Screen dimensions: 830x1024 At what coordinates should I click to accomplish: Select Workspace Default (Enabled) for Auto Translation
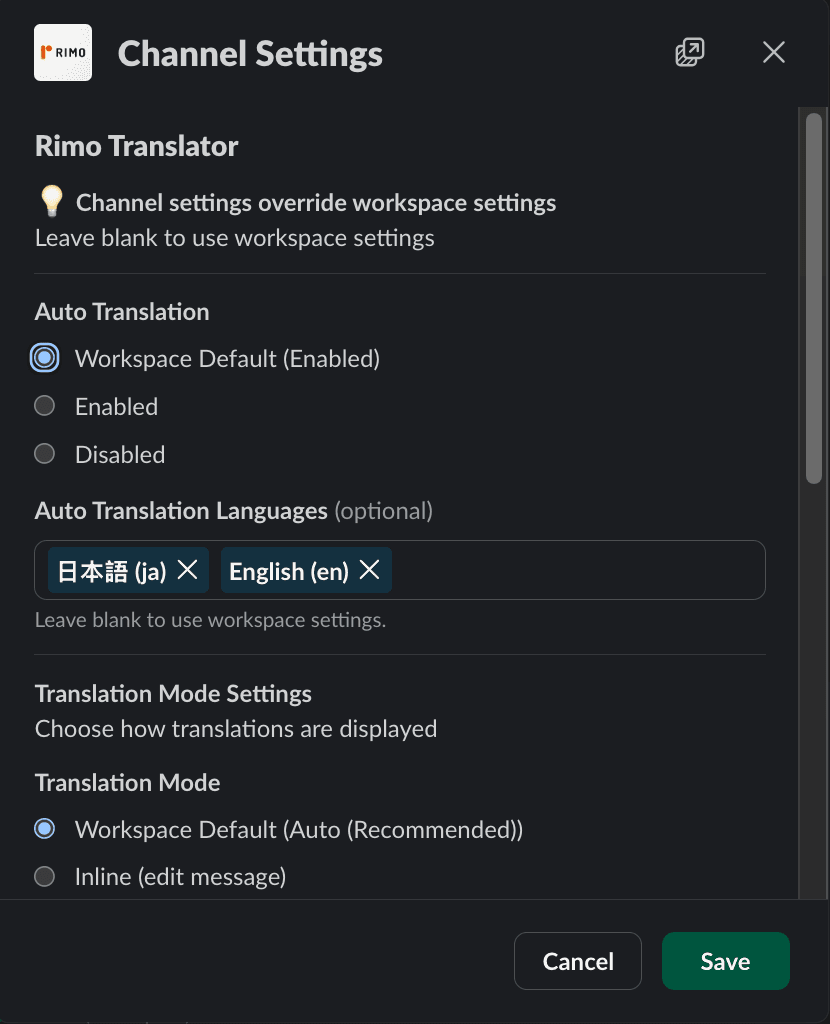[44, 357]
